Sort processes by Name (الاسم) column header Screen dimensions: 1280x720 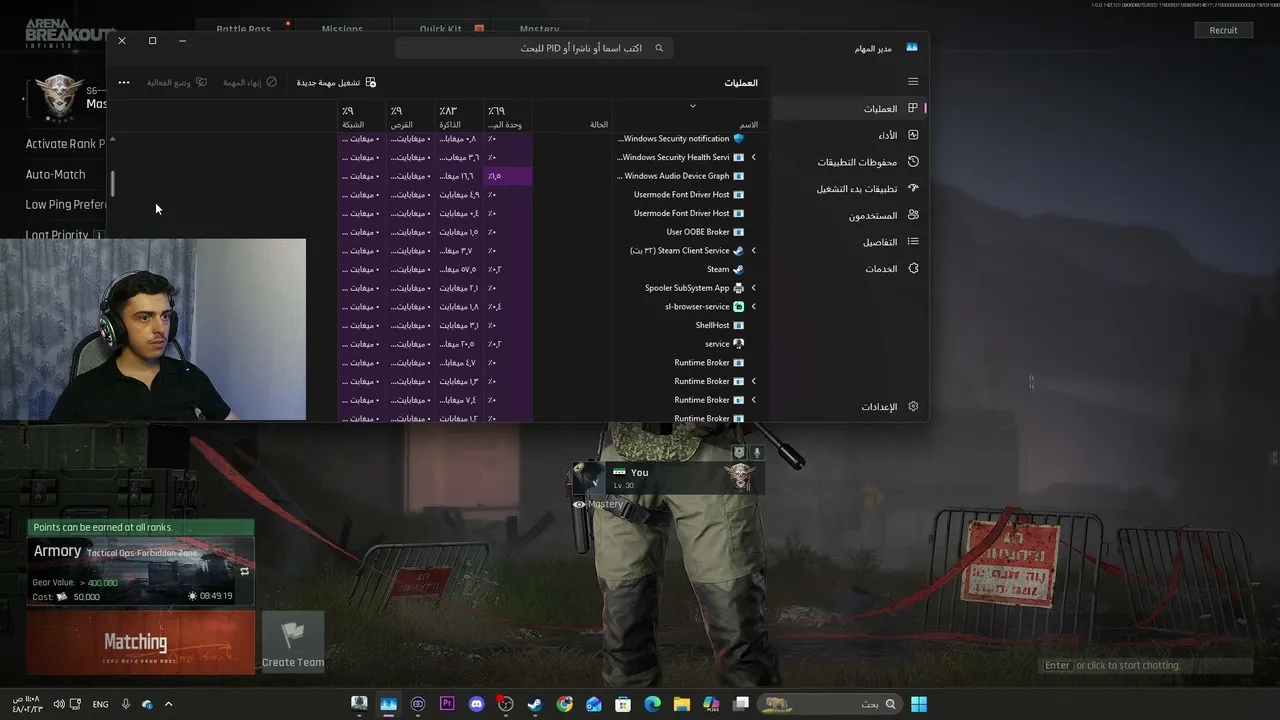[x=690, y=117]
